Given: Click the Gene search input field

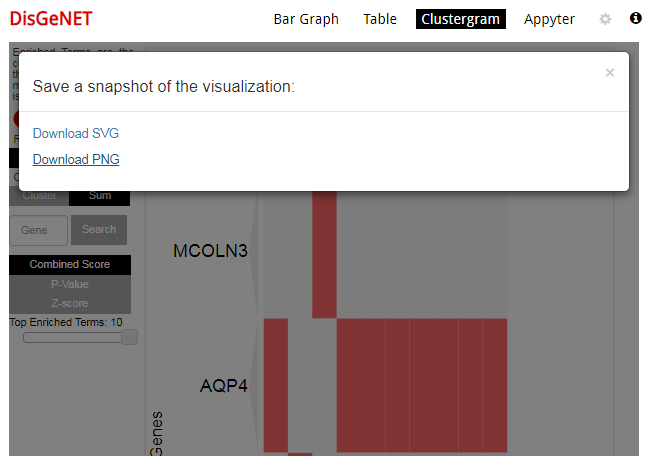Looking at the screenshot, I should [x=39, y=230].
